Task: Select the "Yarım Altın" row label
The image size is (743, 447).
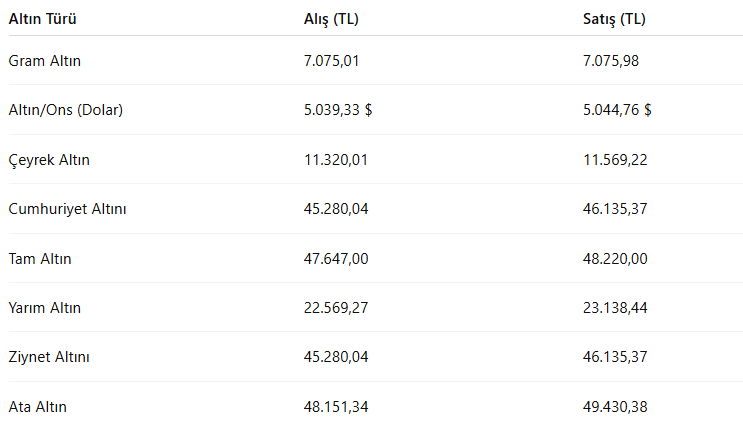Action: click(45, 308)
